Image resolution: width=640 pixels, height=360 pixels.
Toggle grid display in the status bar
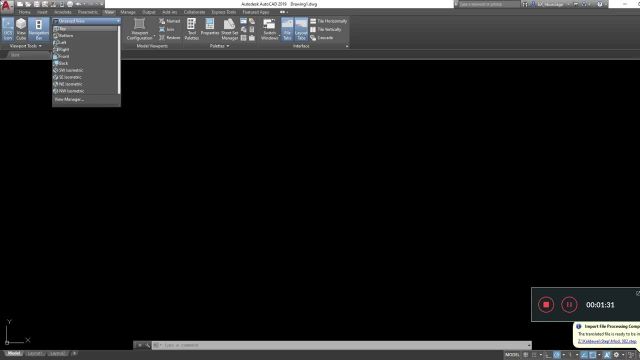(x=526, y=355)
